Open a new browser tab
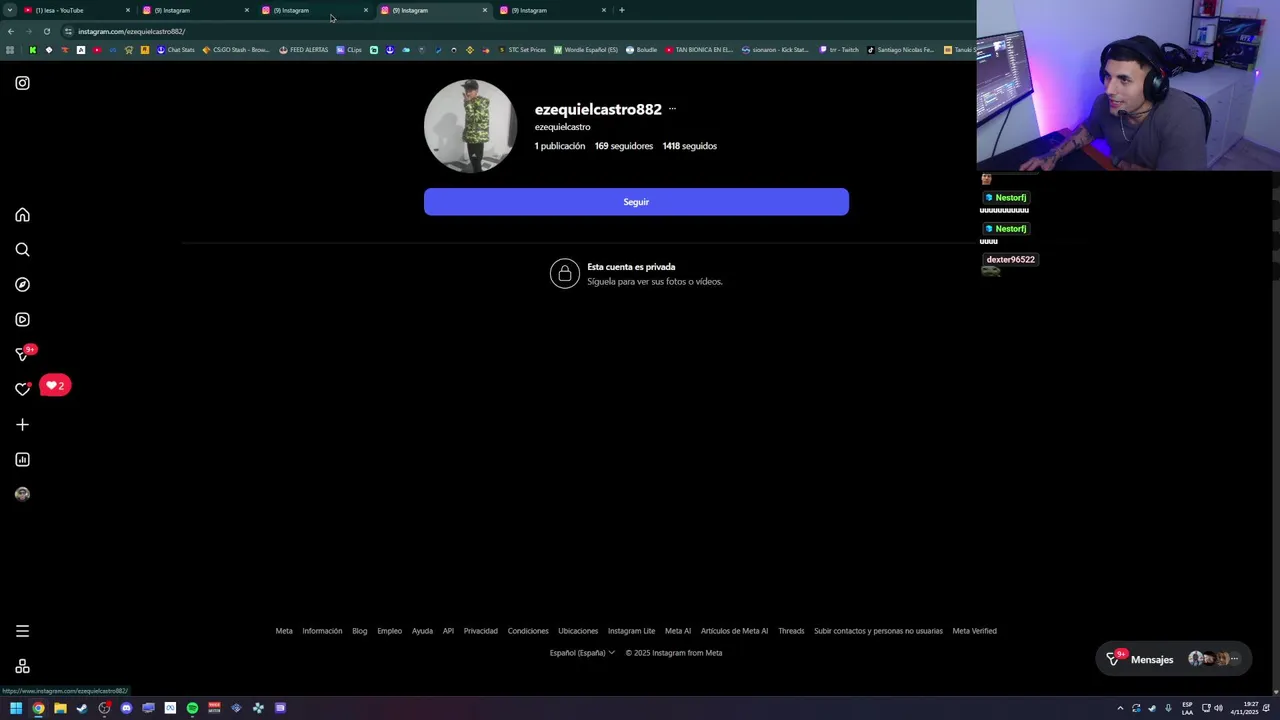1280x720 pixels. point(622,10)
